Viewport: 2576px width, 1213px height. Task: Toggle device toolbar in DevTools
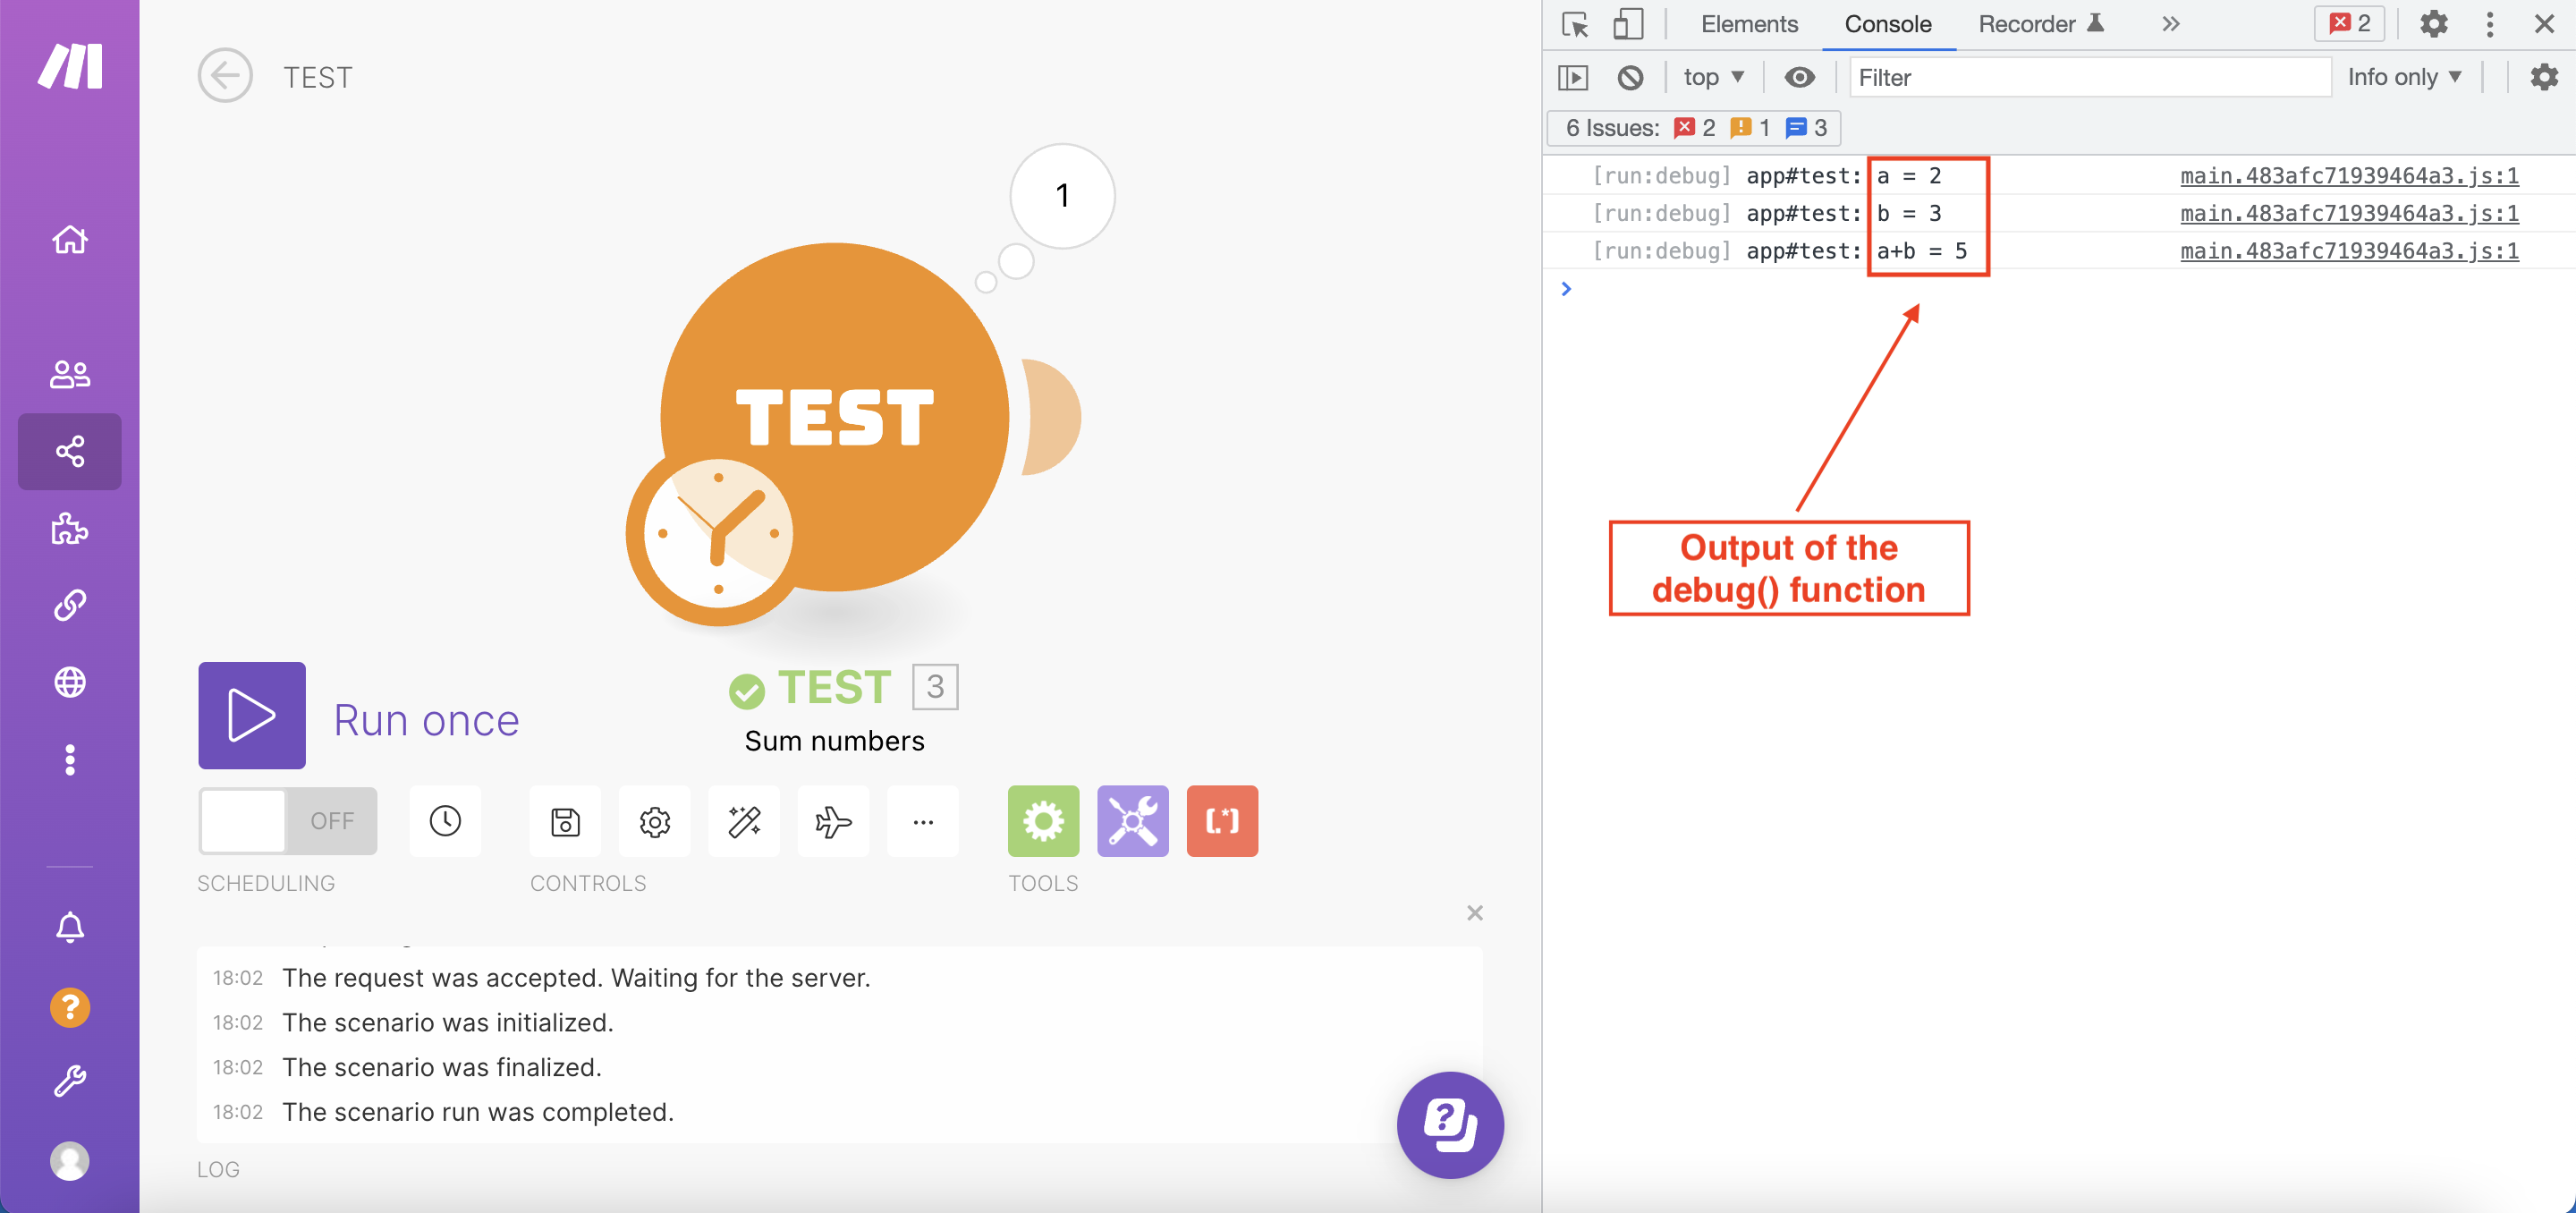(x=1627, y=24)
